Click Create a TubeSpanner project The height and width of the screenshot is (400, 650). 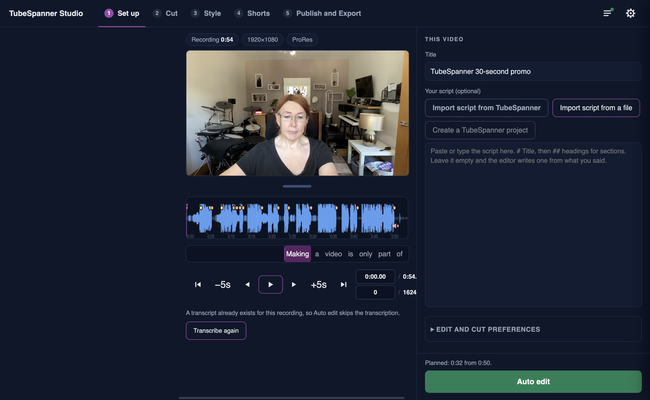coord(480,130)
